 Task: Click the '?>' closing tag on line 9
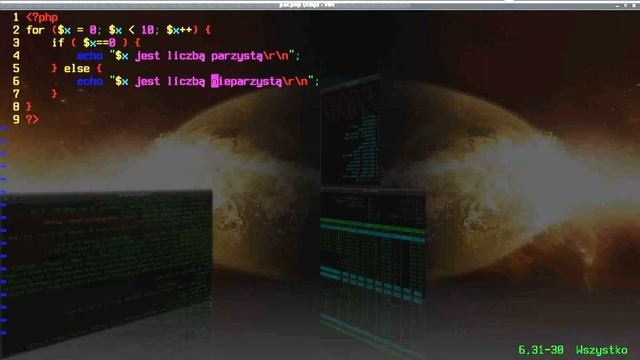32,120
